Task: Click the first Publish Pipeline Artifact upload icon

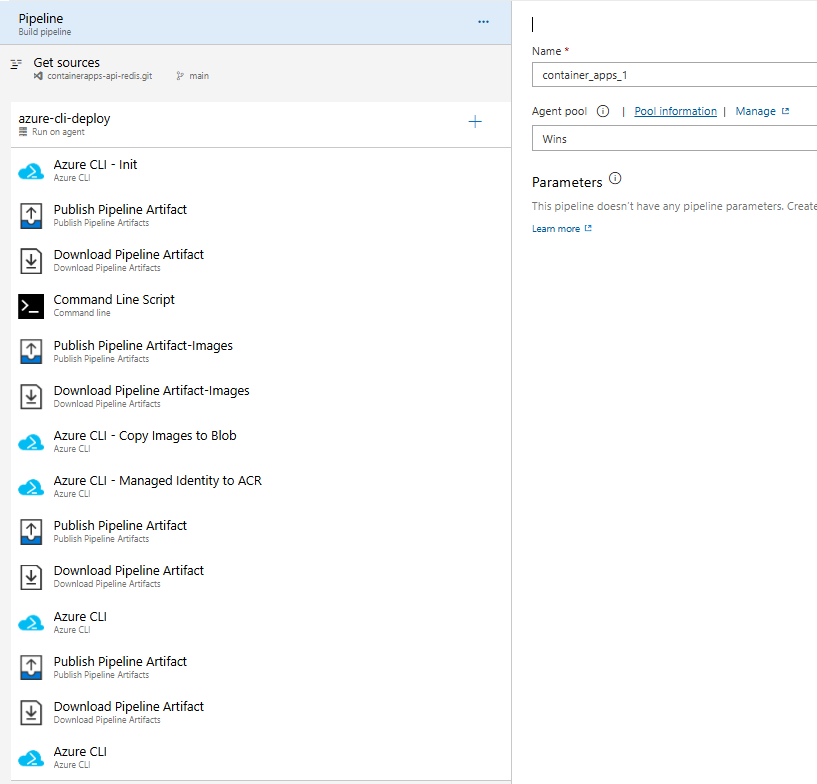Action: [31, 216]
